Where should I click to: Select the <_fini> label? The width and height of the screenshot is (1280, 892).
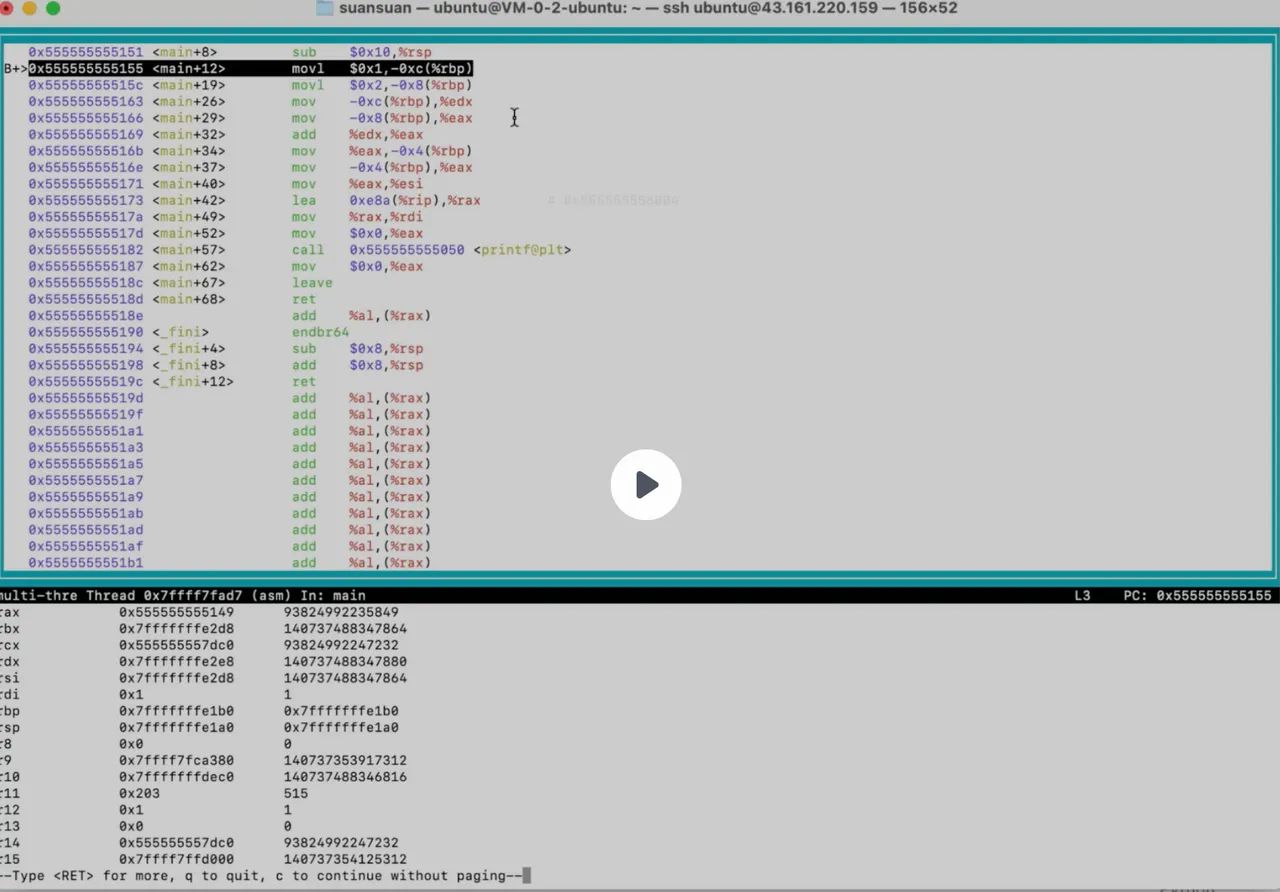click(x=181, y=332)
